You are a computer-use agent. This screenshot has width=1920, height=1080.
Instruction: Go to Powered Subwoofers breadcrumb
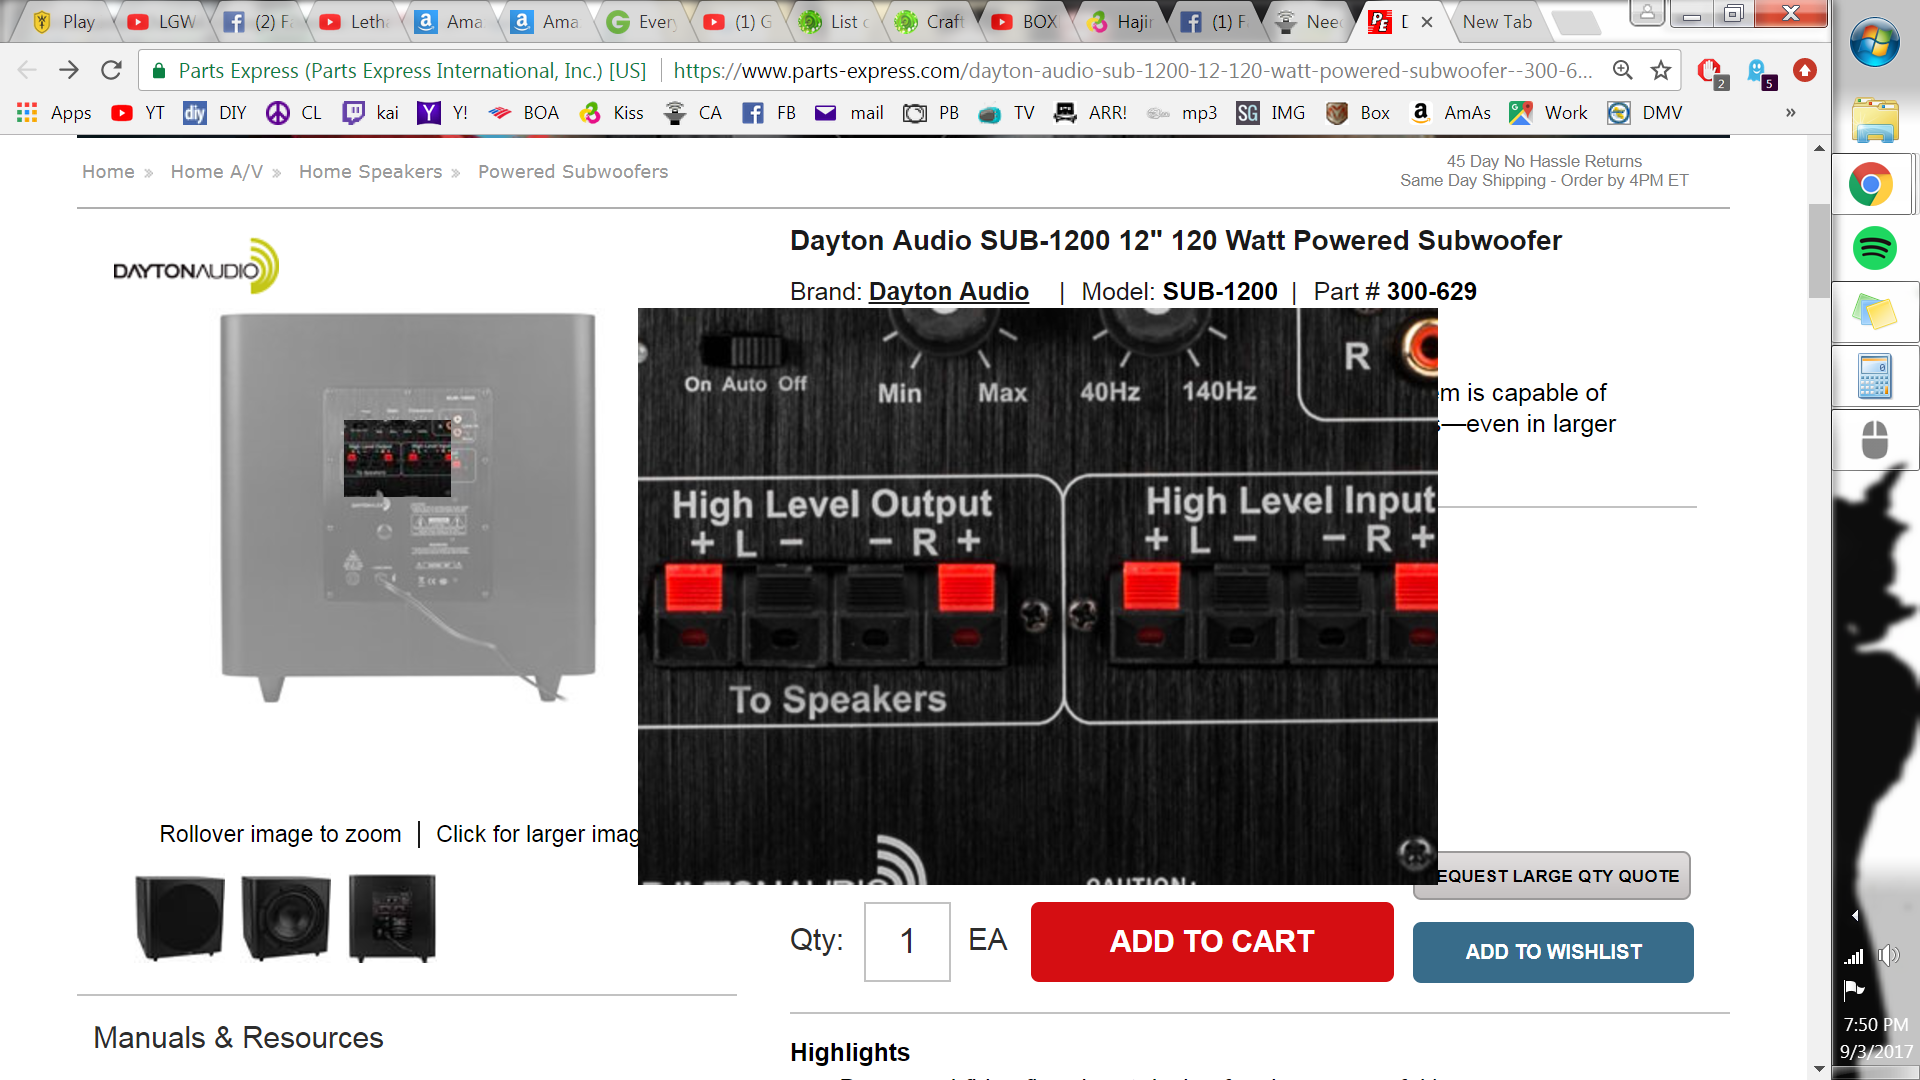572,172
